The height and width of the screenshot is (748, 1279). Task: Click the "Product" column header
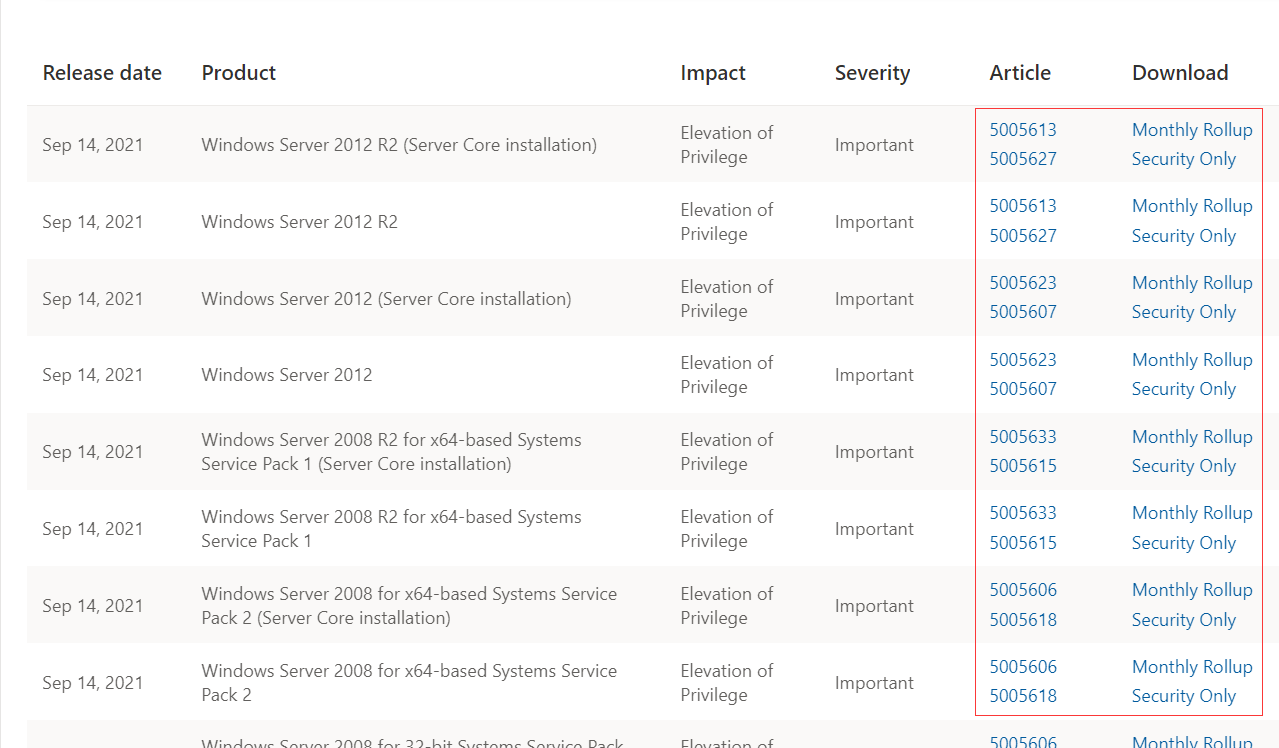click(239, 73)
